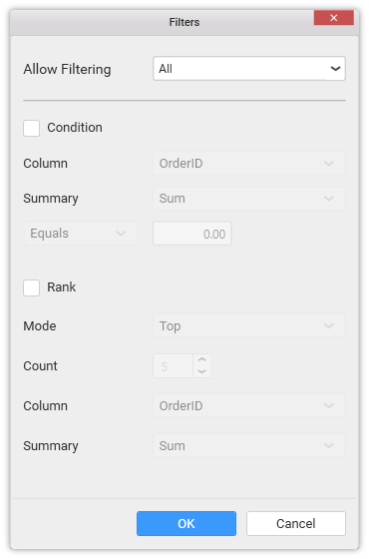Enable the Rank checkbox

click(31, 288)
